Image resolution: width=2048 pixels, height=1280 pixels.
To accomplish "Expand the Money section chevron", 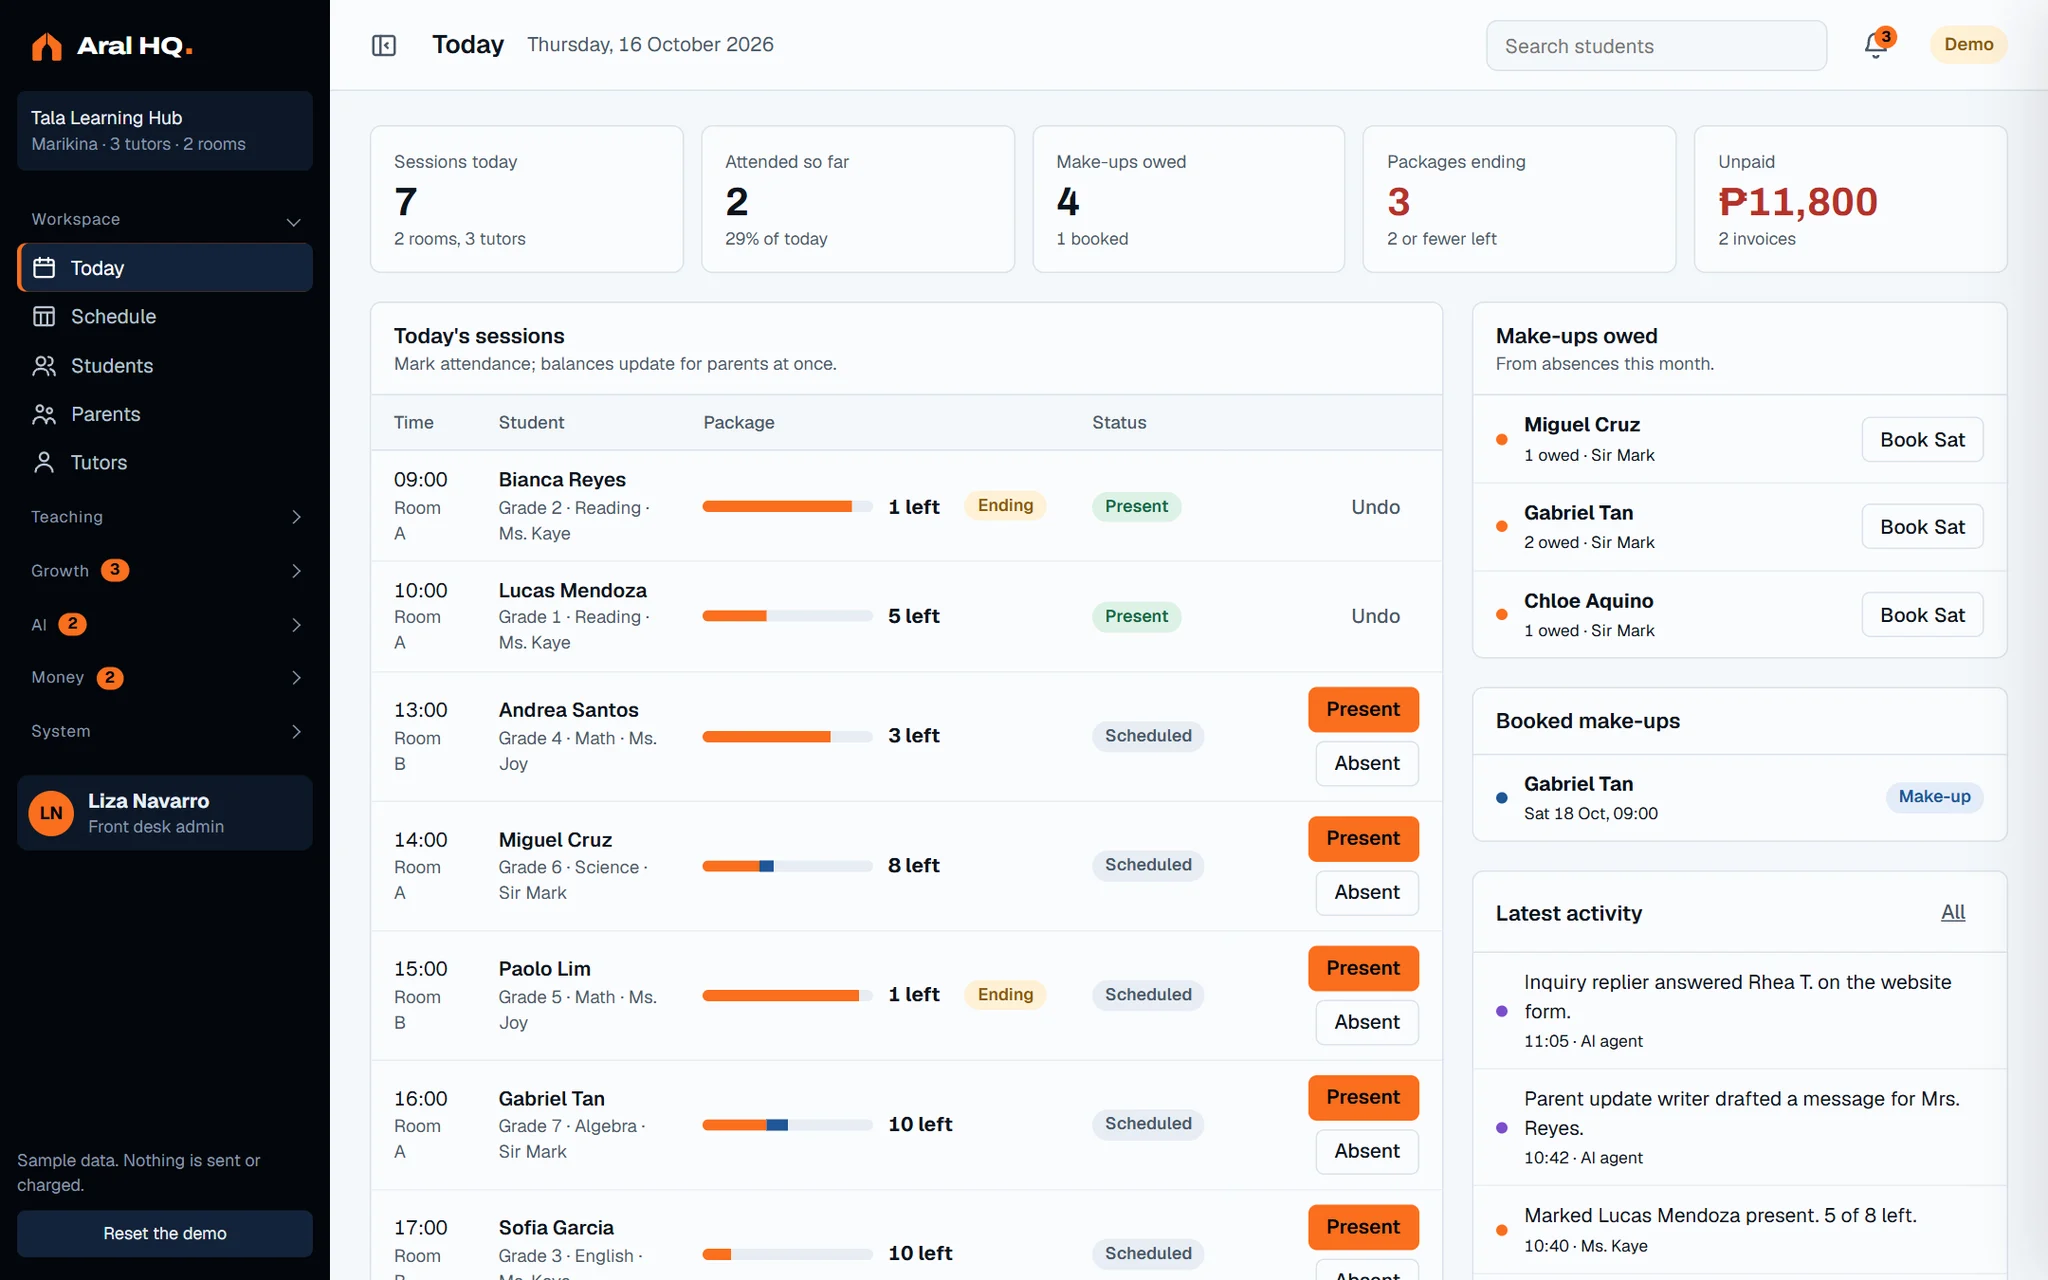I will click(x=296, y=678).
